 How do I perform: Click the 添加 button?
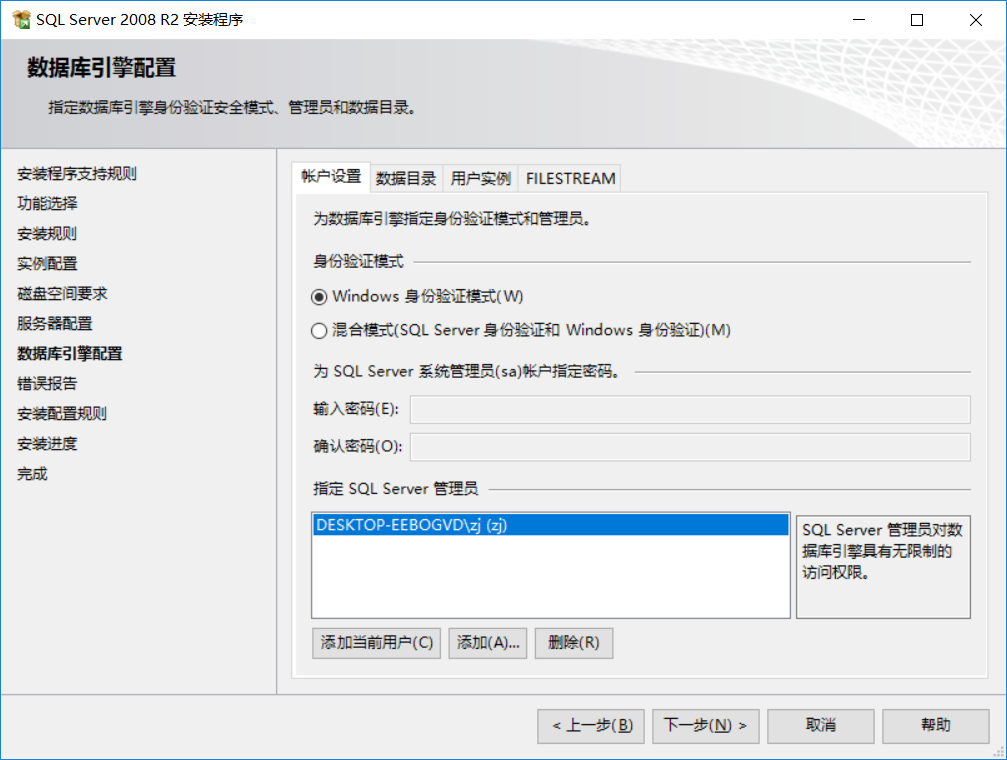[x=487, y=643]
